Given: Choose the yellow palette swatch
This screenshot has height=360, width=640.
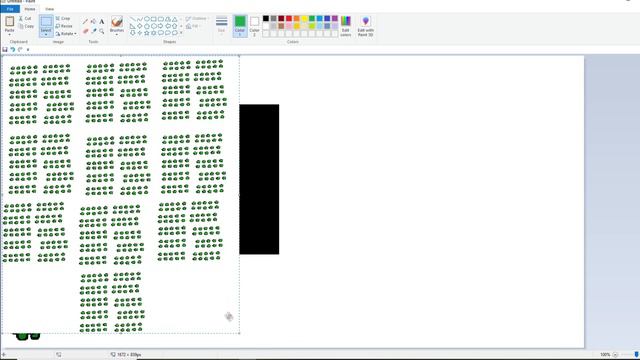Looking at the screenshot, I should coord(304,18).
